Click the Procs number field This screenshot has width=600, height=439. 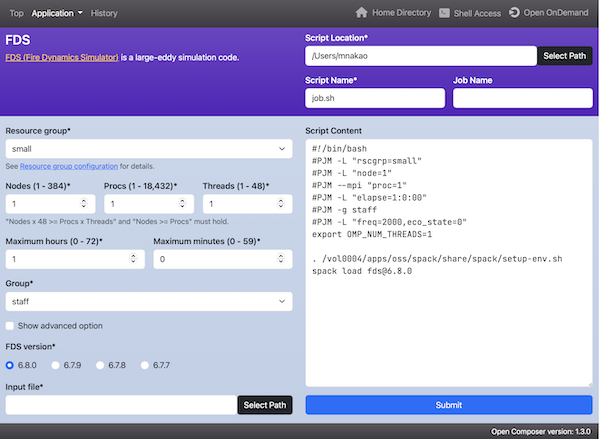coord(149,204)
